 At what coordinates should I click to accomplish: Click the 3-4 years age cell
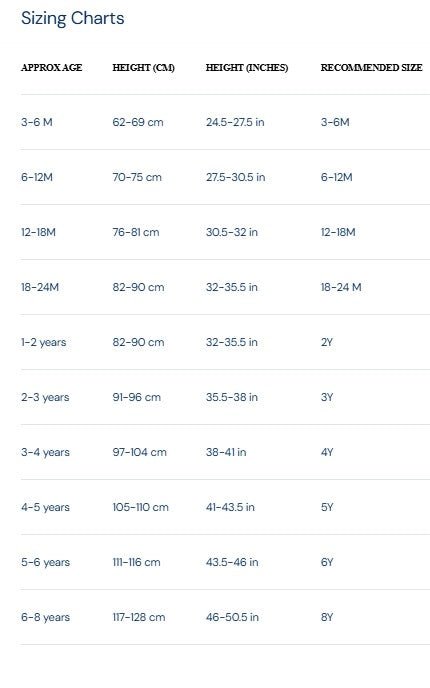[x=45, y=452]
